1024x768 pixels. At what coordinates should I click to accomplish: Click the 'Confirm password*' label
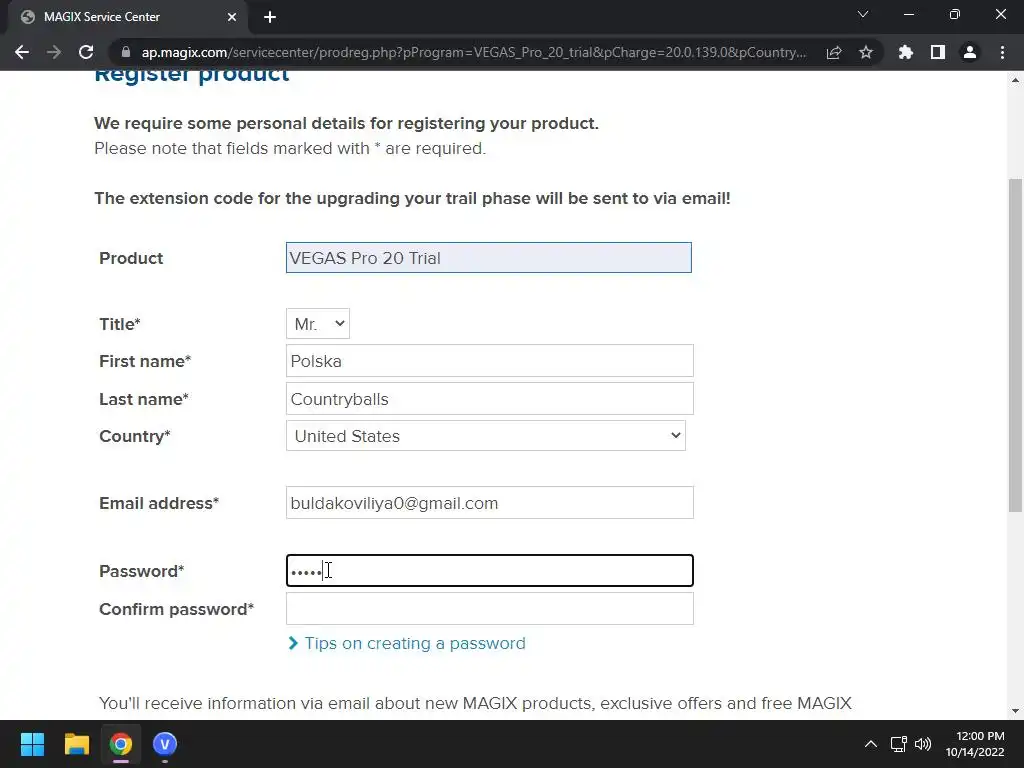click(176, 609)
